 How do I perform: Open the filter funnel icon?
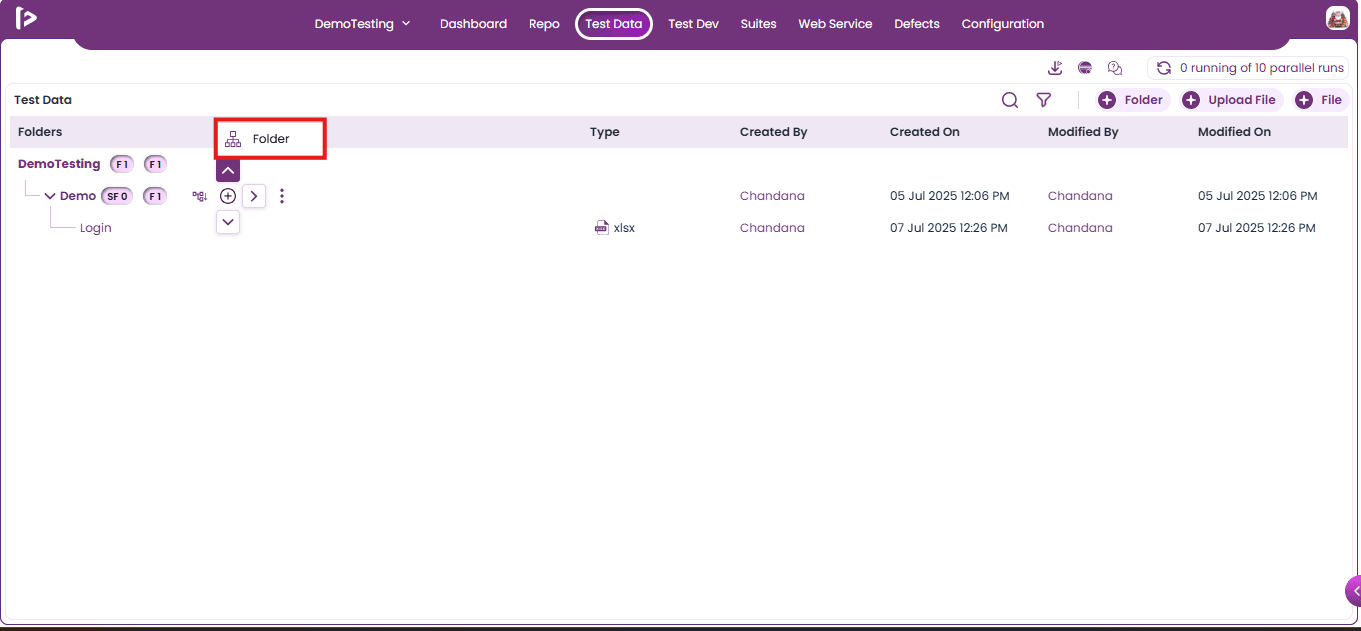(1043, 100)
